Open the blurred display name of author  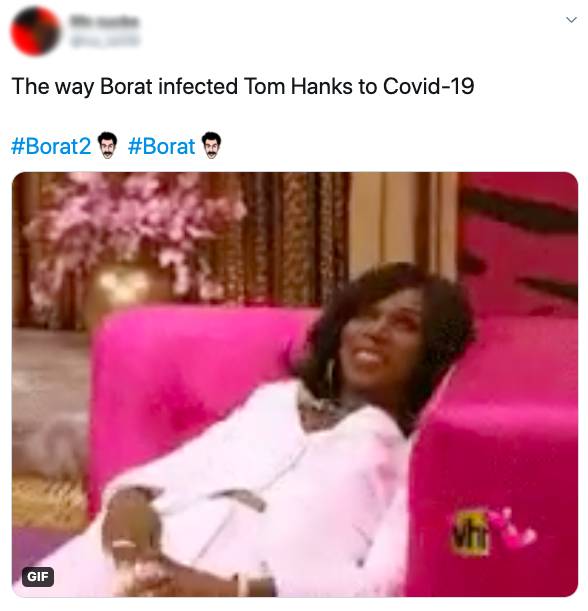[x=103, y=21]
